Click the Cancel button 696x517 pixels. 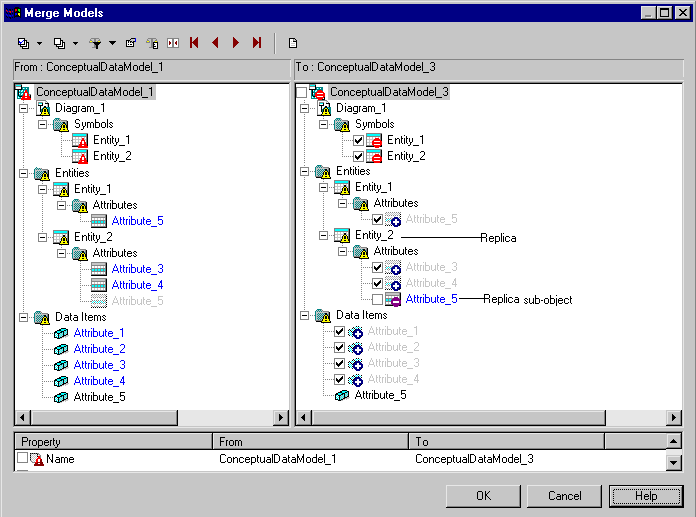tap(564, 496)
